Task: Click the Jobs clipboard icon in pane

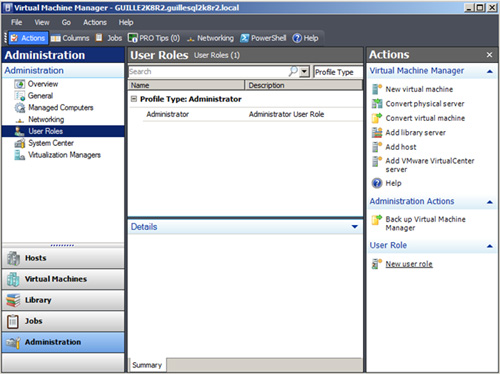Action: pos(13,321)
